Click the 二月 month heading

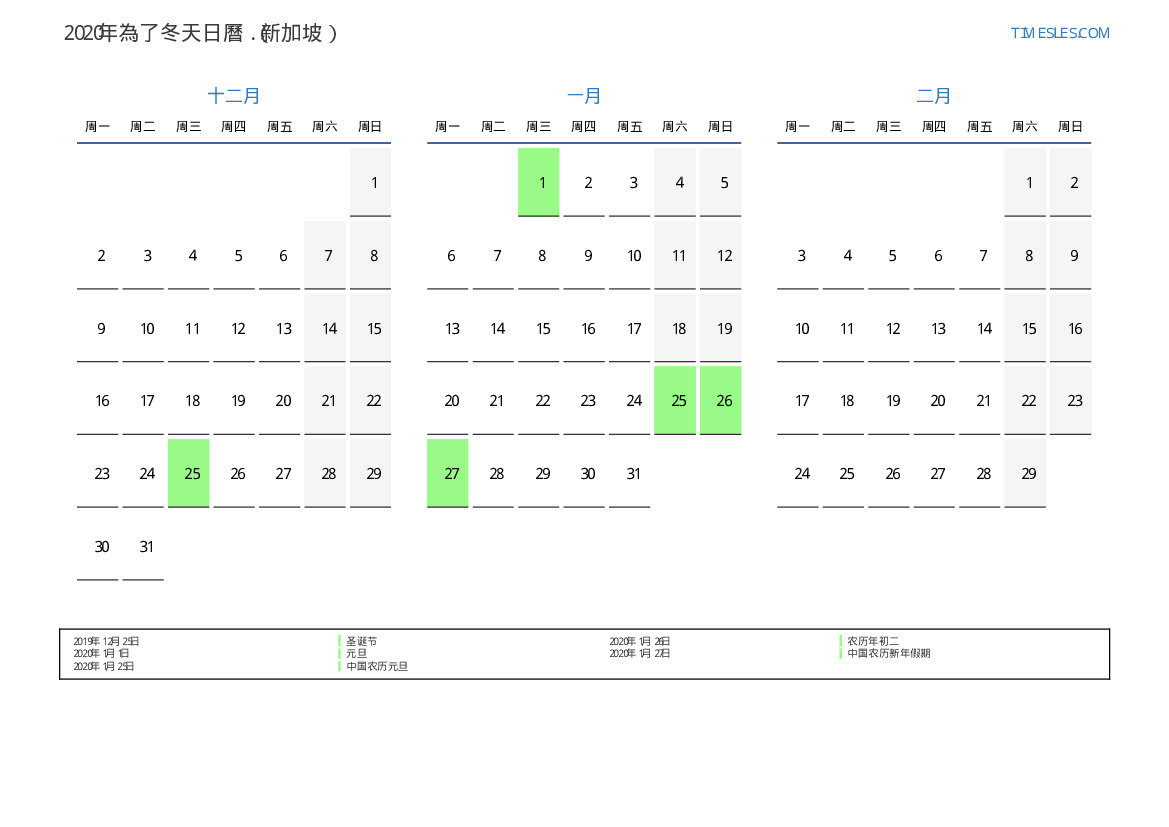[x=934, y=96]
